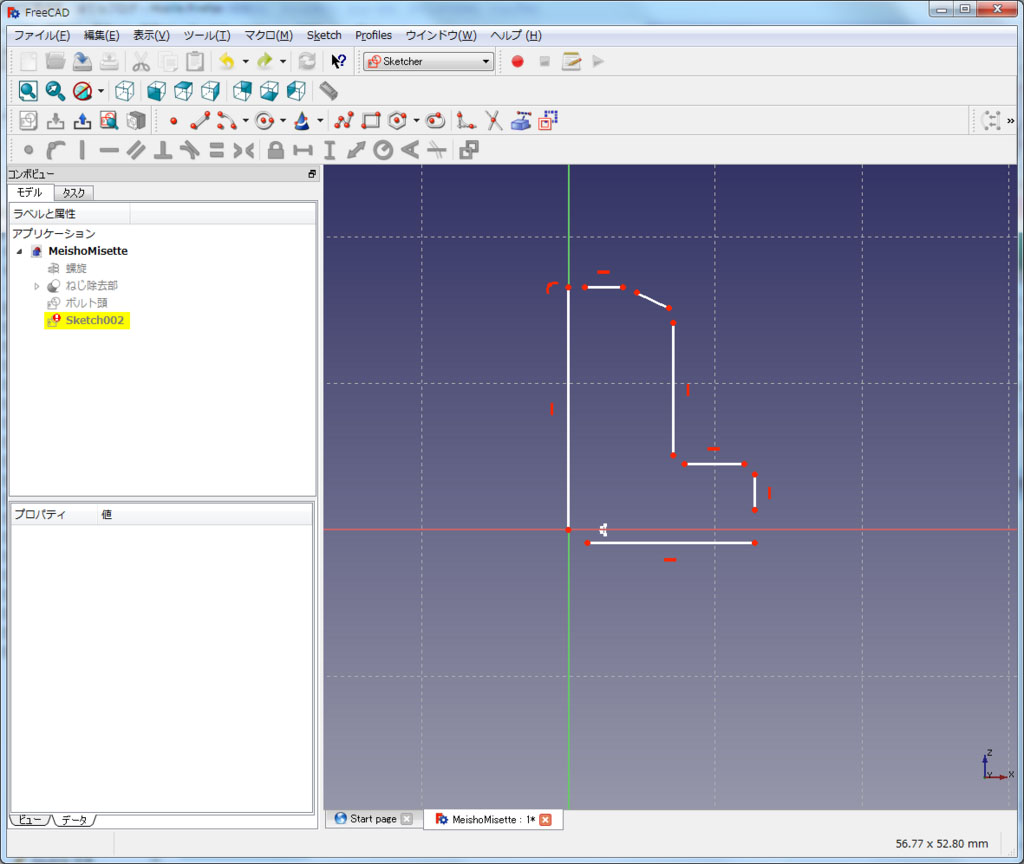Click the View sketch magnifier icon
This screenshot has height=864, width=1024.
(x=109, y=121)
